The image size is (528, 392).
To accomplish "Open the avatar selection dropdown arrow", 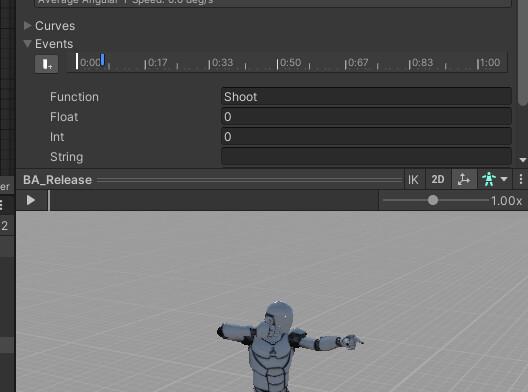I will [504, 179].
